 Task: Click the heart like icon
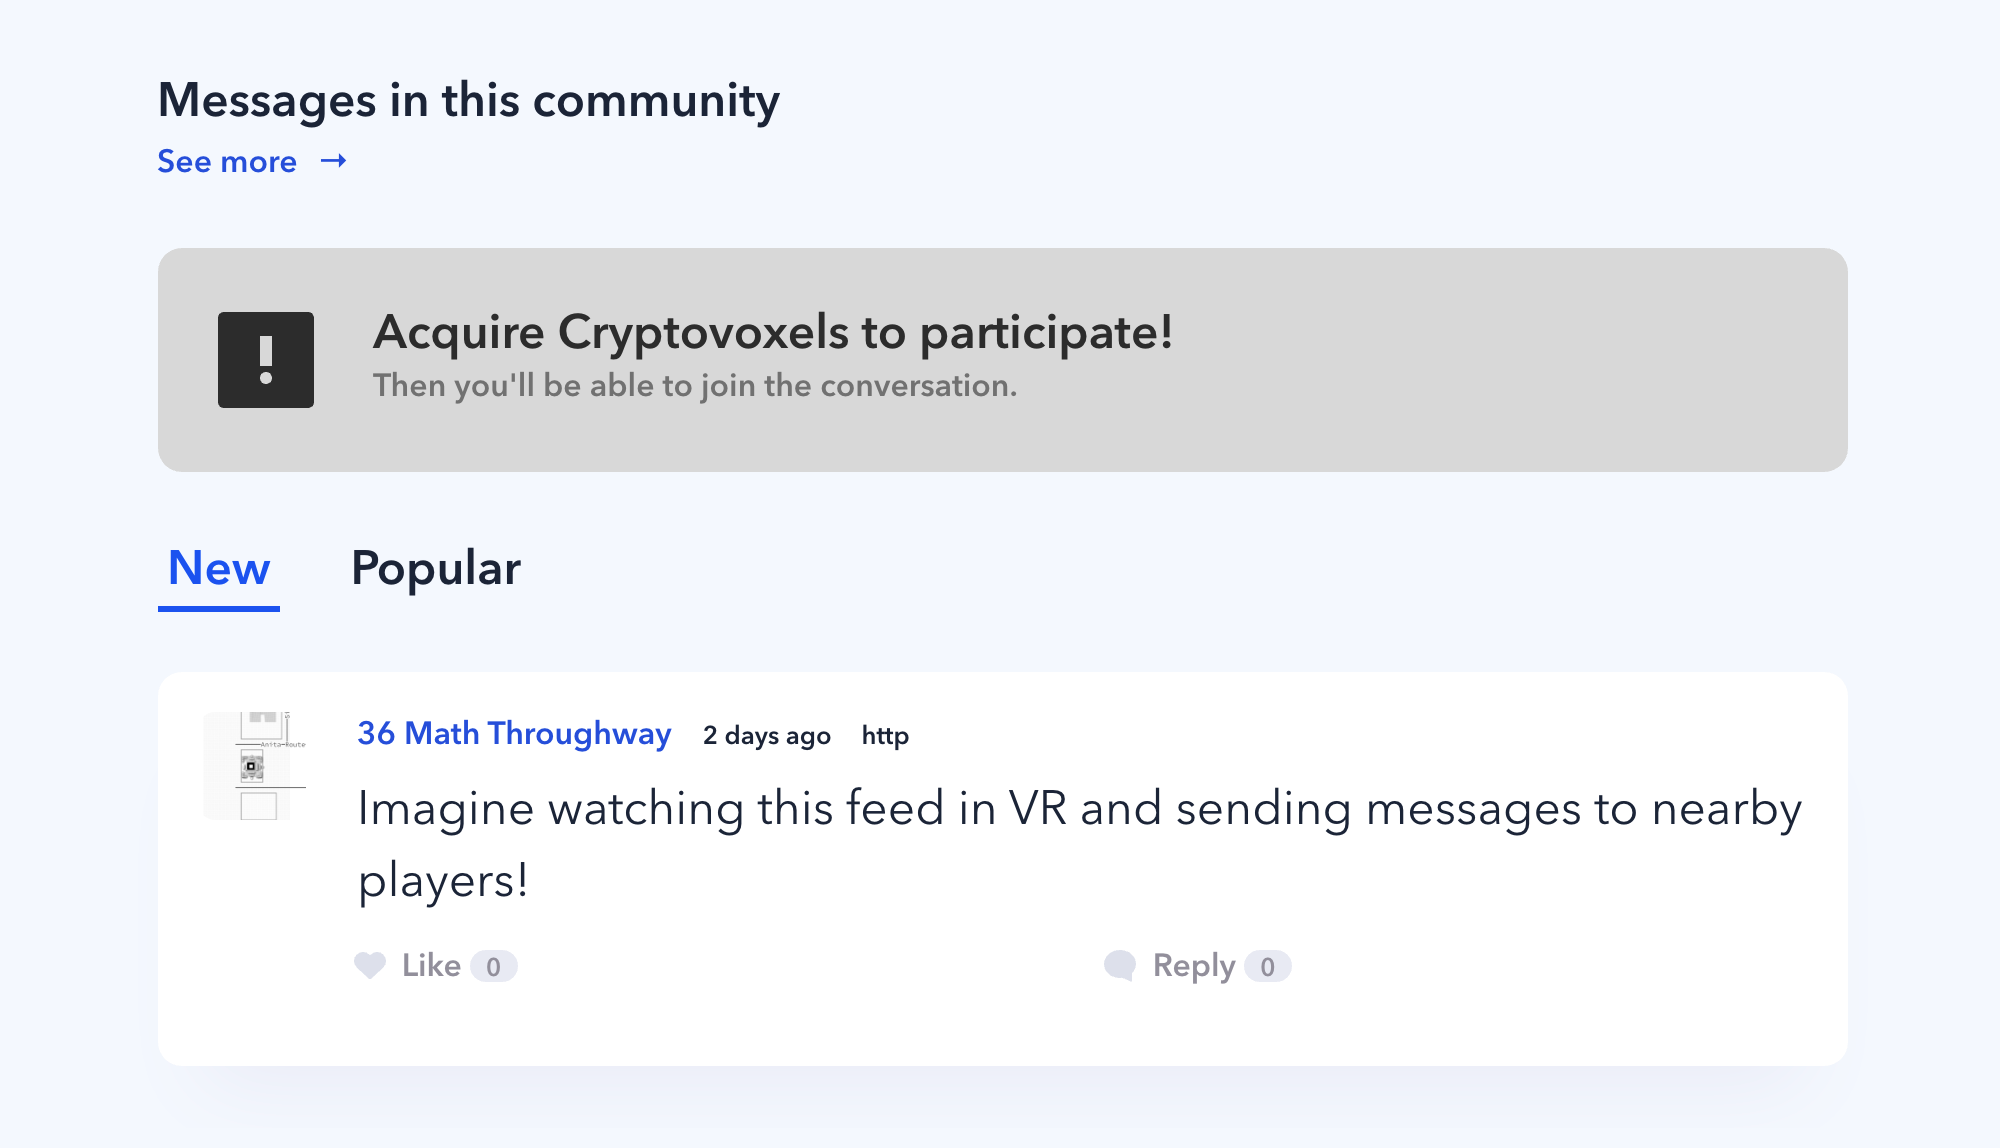click(370, 965)
